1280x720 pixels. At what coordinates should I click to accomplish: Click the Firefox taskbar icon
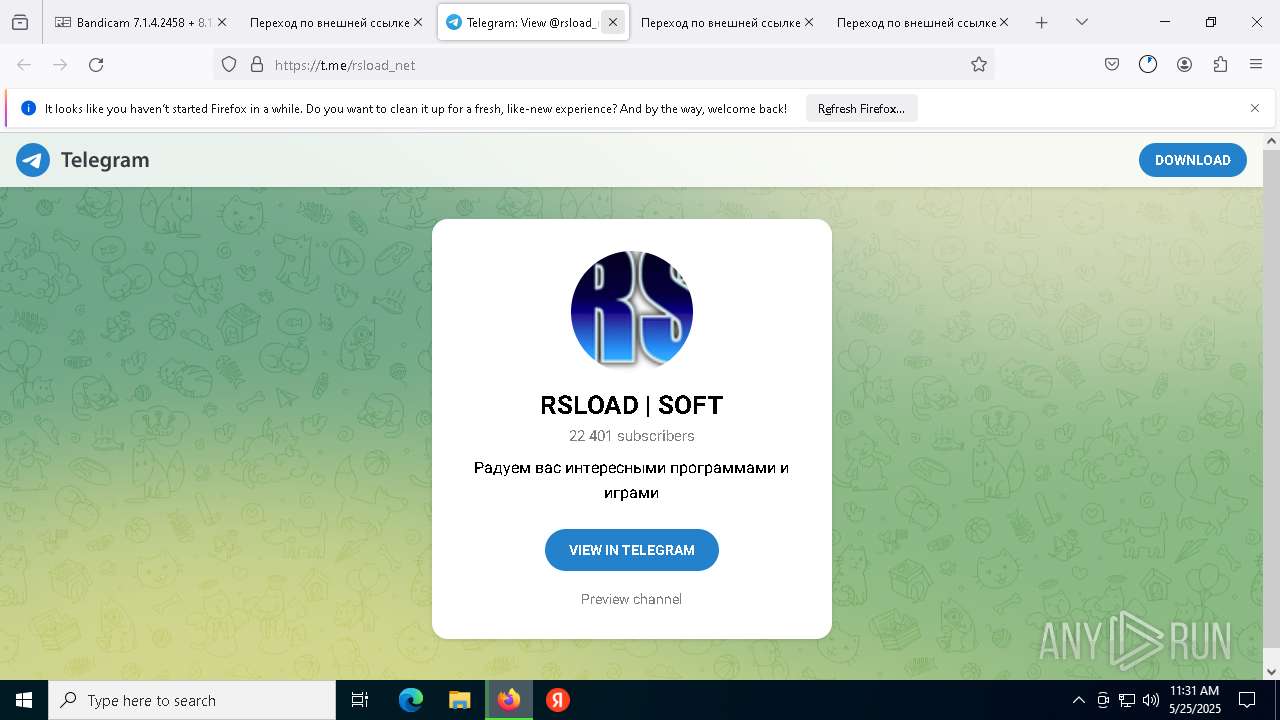[x=509, y=700]
